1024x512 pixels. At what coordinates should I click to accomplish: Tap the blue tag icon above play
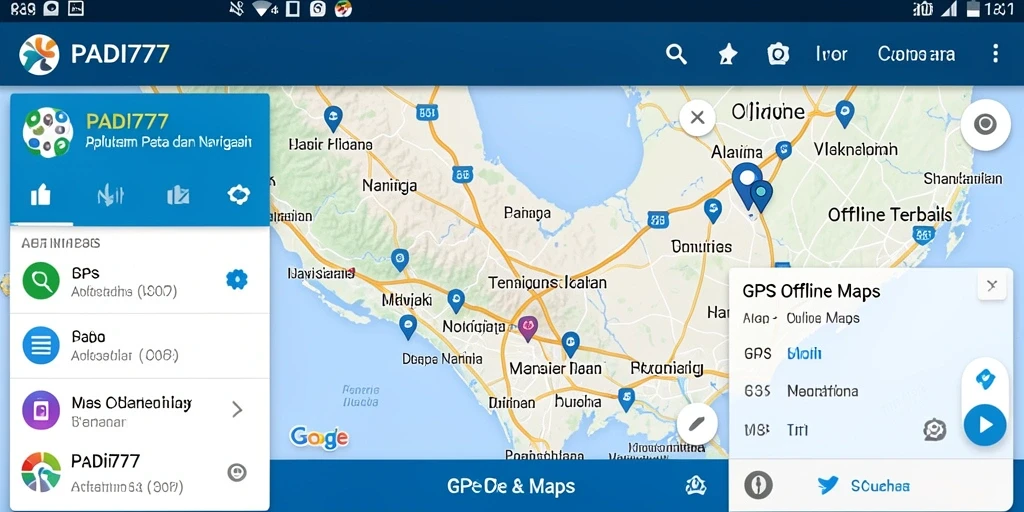click(x=985, y=379)
